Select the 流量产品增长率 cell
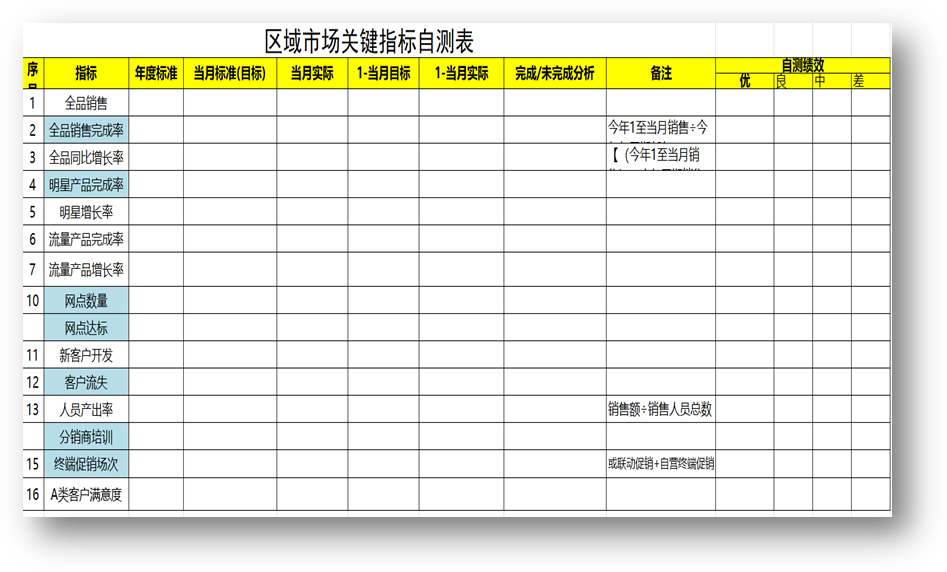The height and width of the screenshot is (572, 947). [x=86, y=269]
